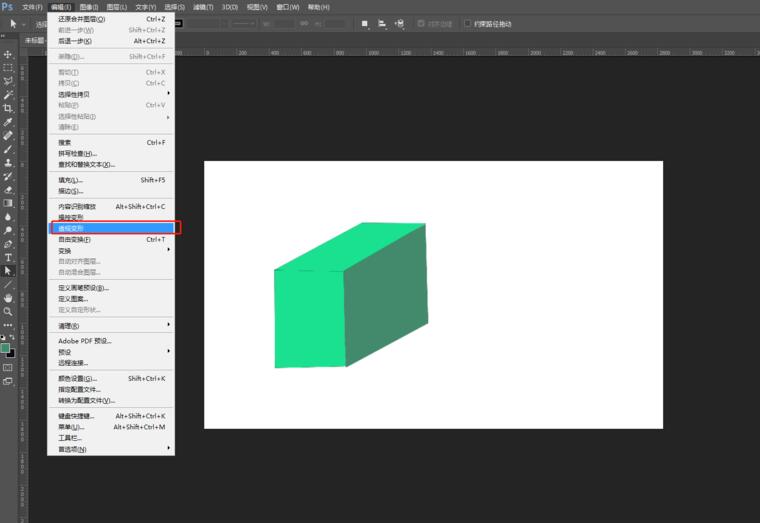
Task: Open the 图像 menu in menu bar
Action: pyautogui.click(x=89, y=7)
